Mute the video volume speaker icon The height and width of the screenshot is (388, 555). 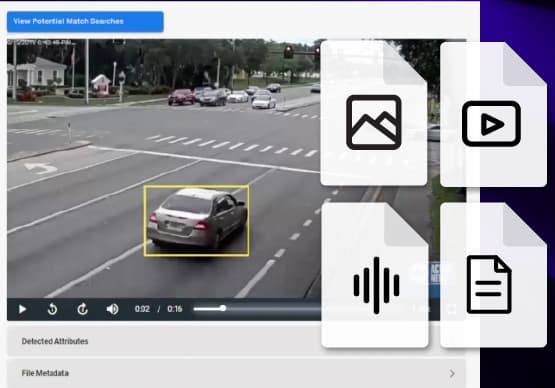(113, 309)
